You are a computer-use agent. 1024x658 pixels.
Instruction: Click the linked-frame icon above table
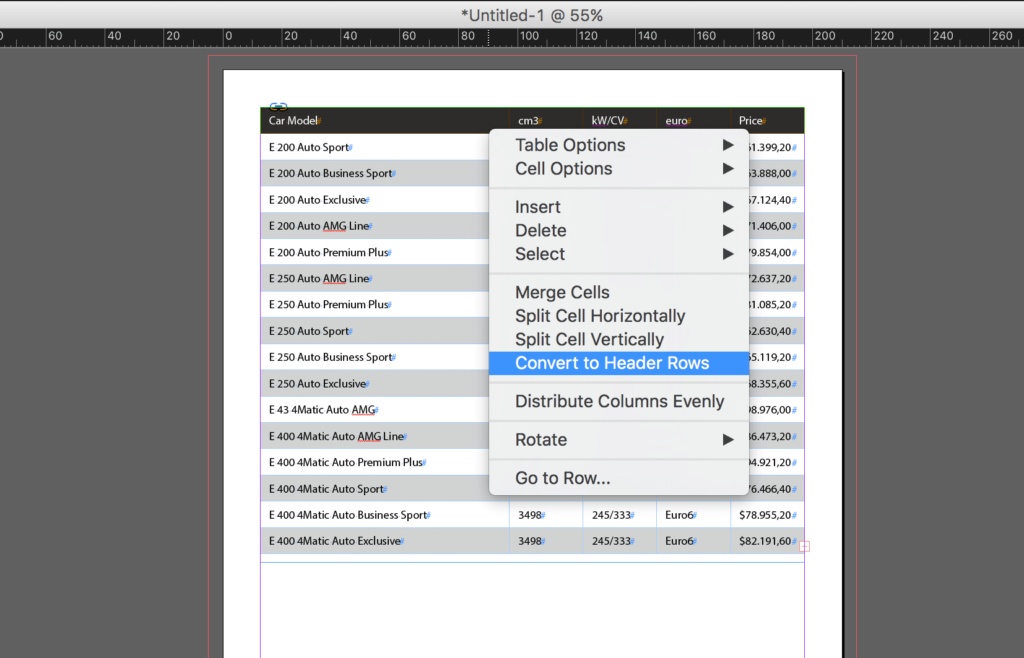278,106
